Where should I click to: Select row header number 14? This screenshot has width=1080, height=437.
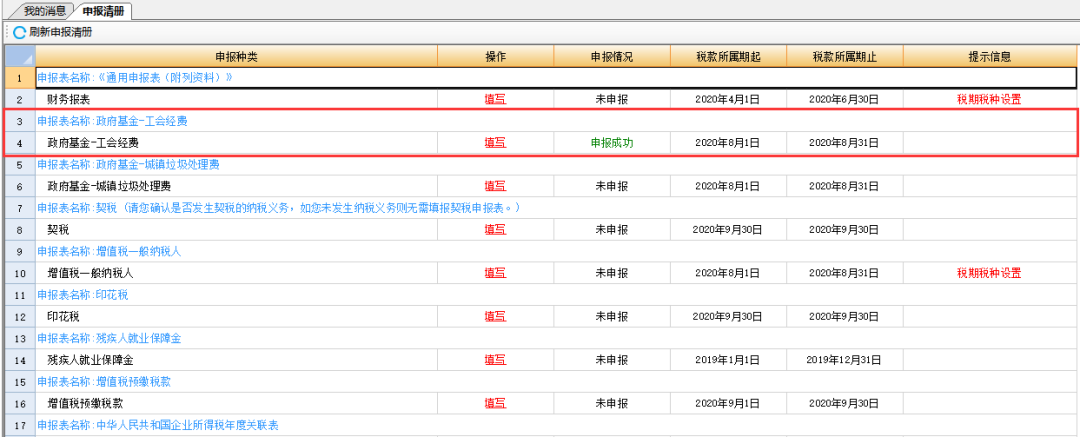pyautogui.click(x=20, y=360)
